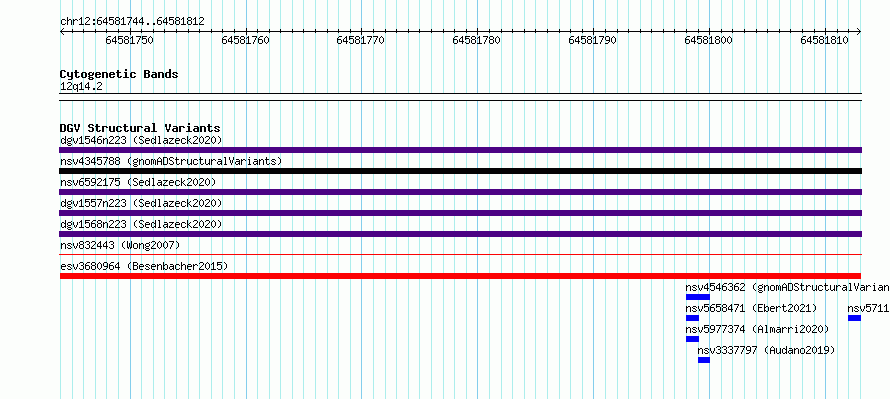Click the 12q14.2 cytogenetic band line
The image size is (890, 399).
point(460,97)
